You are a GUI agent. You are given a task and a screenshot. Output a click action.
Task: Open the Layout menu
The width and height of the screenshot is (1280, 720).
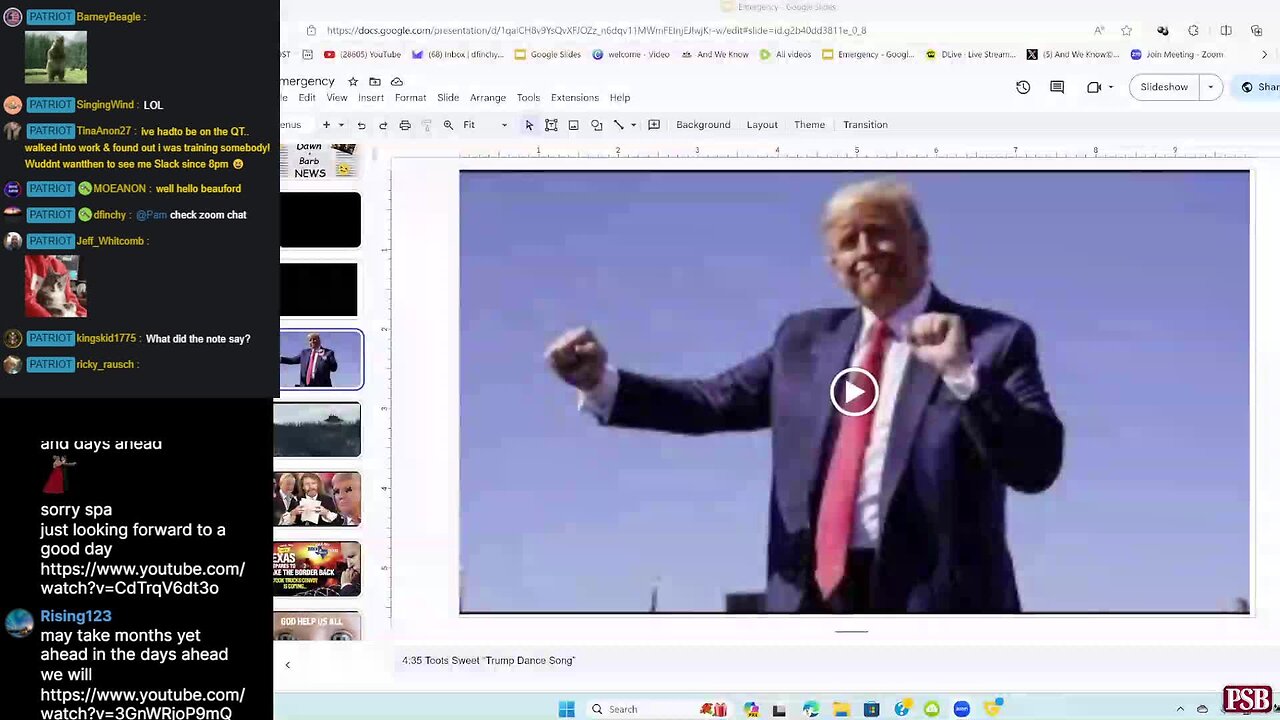pos(762,125)
